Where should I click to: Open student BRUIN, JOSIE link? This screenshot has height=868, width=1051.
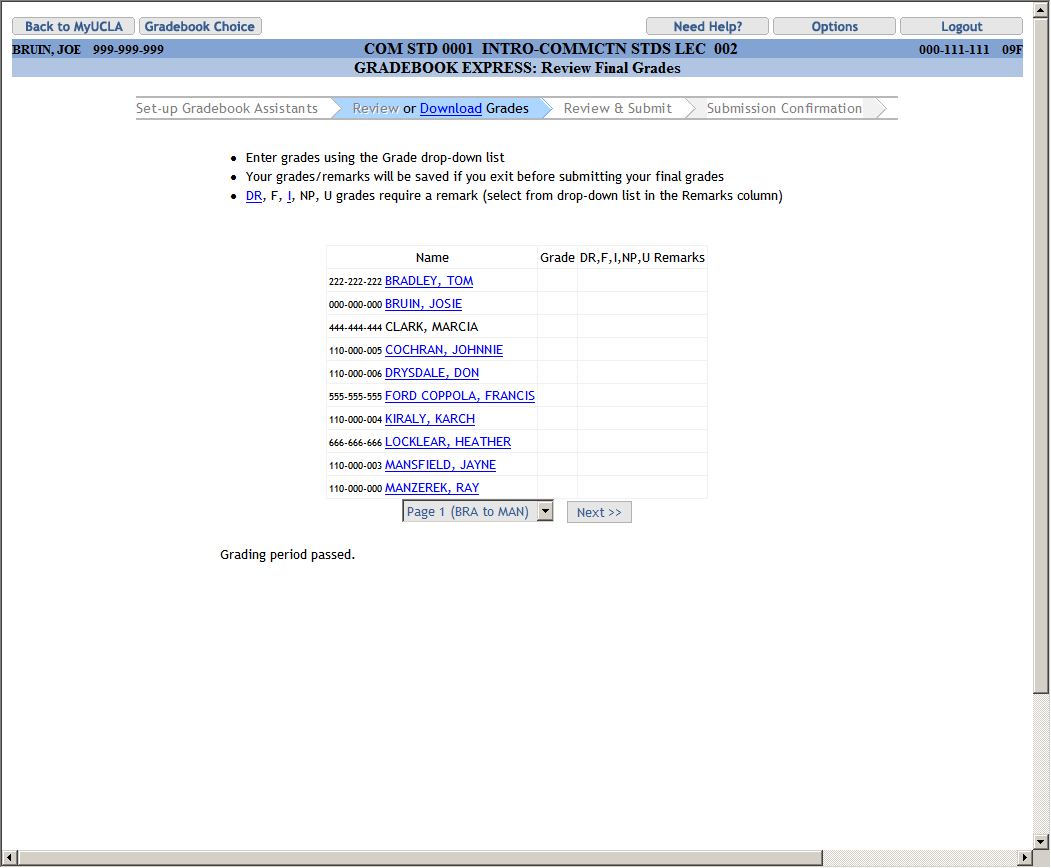423,304
